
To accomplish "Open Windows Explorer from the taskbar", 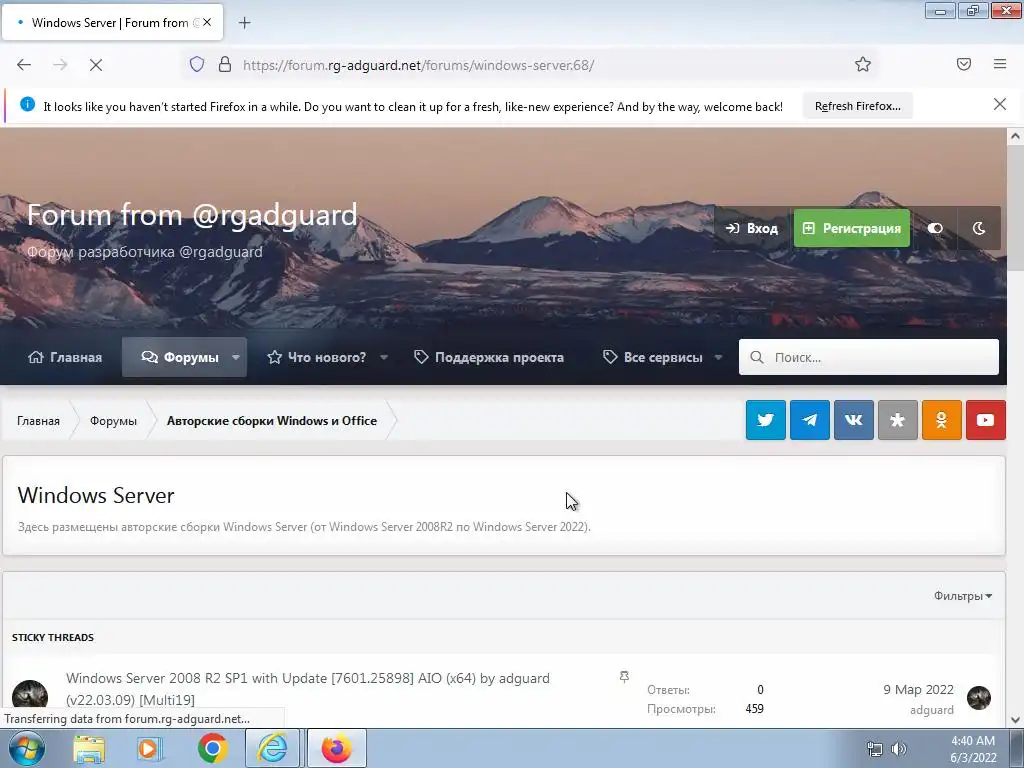I will click(x=89, y=748).
